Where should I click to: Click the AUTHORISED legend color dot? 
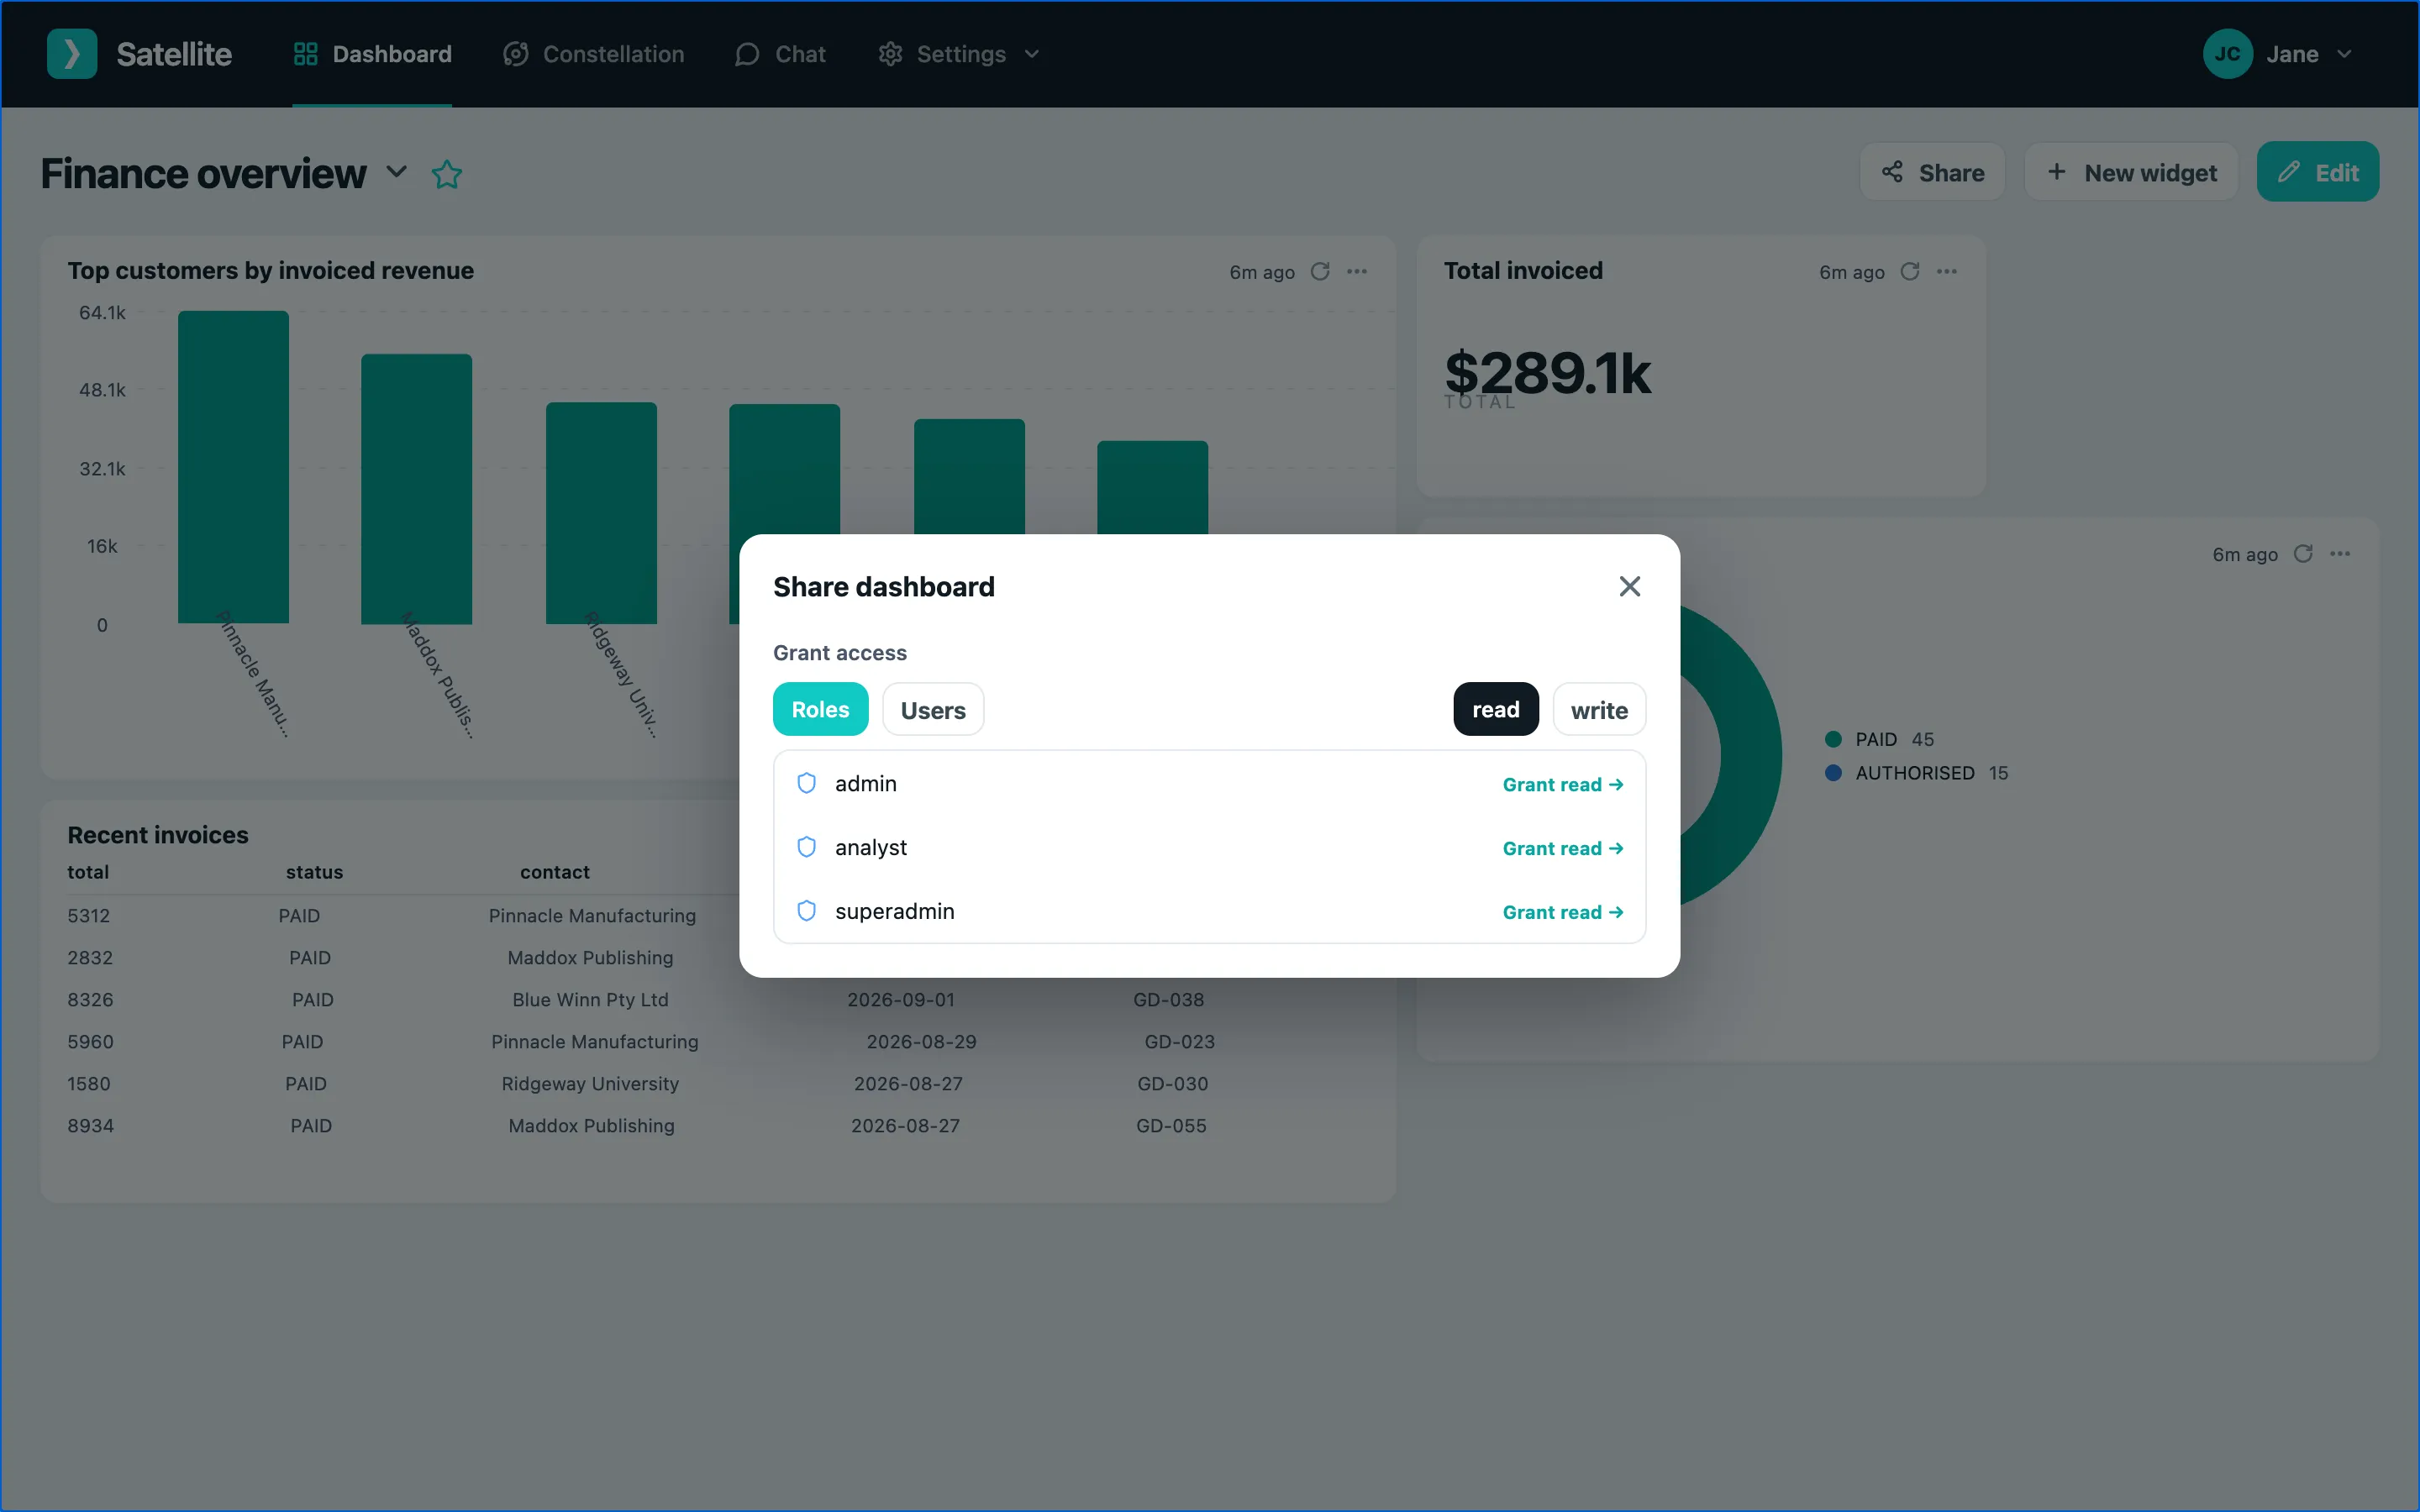(1833, 773)
